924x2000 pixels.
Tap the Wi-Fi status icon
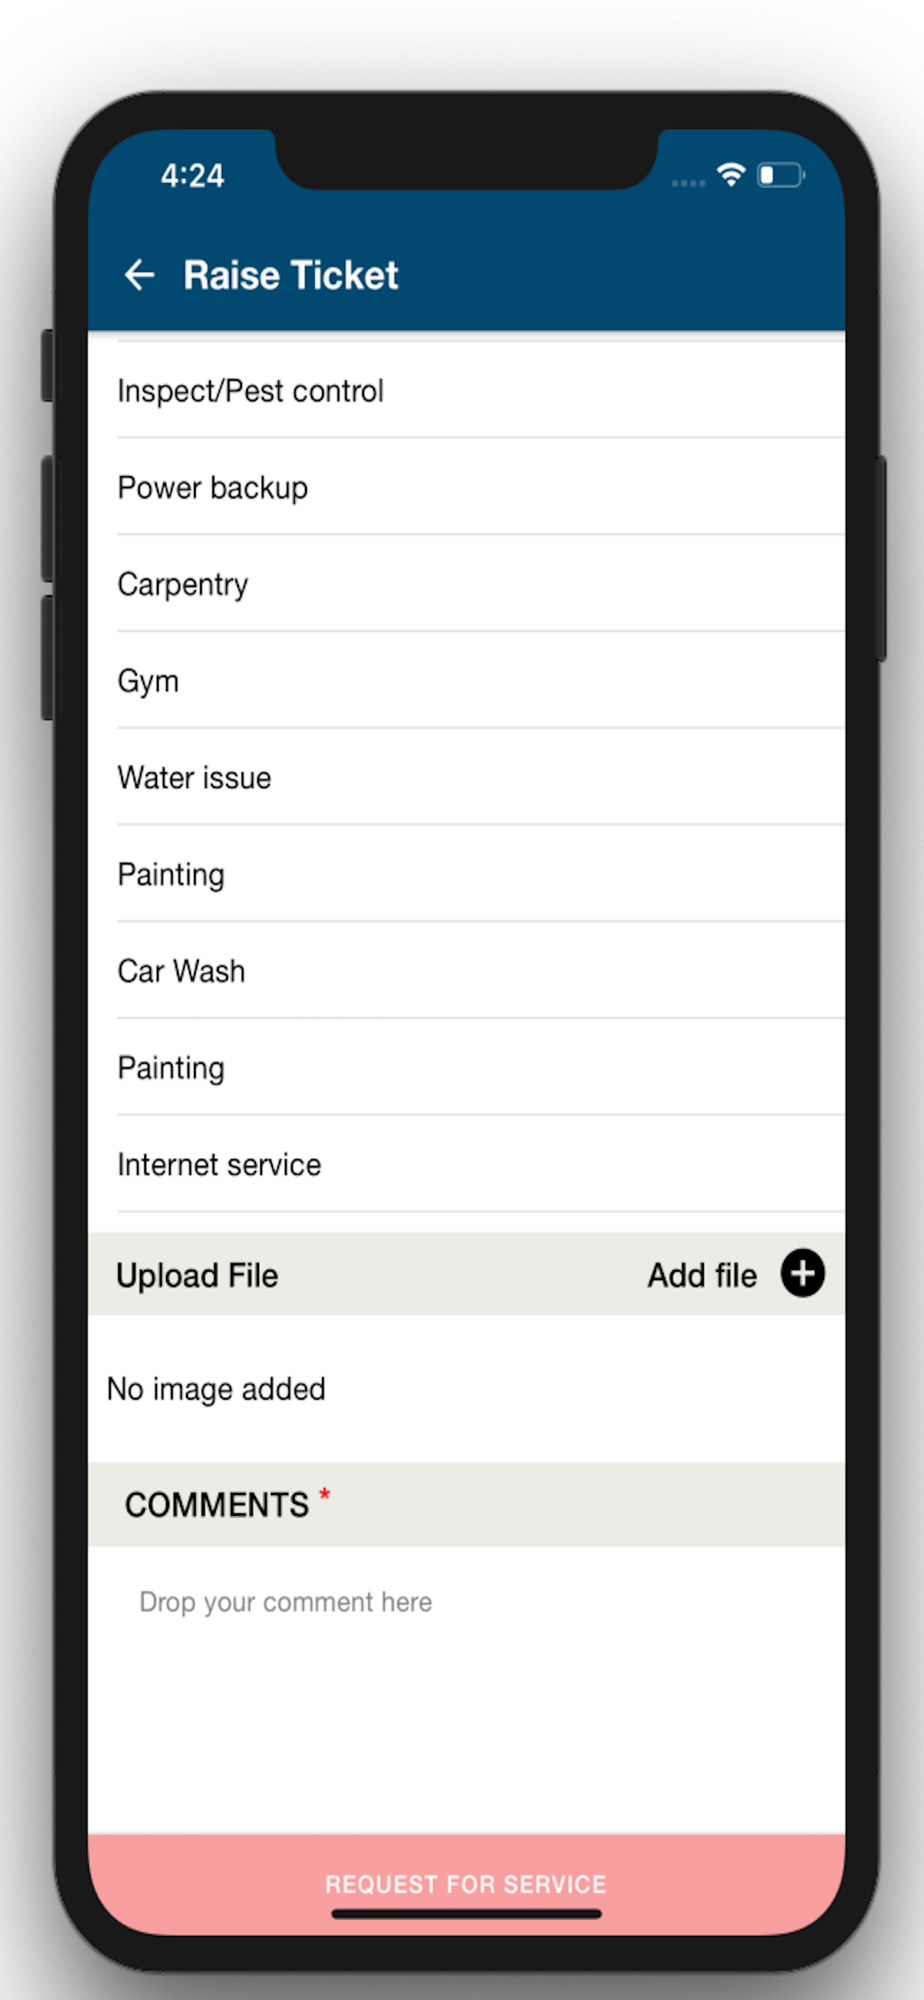tap(732, 175)
